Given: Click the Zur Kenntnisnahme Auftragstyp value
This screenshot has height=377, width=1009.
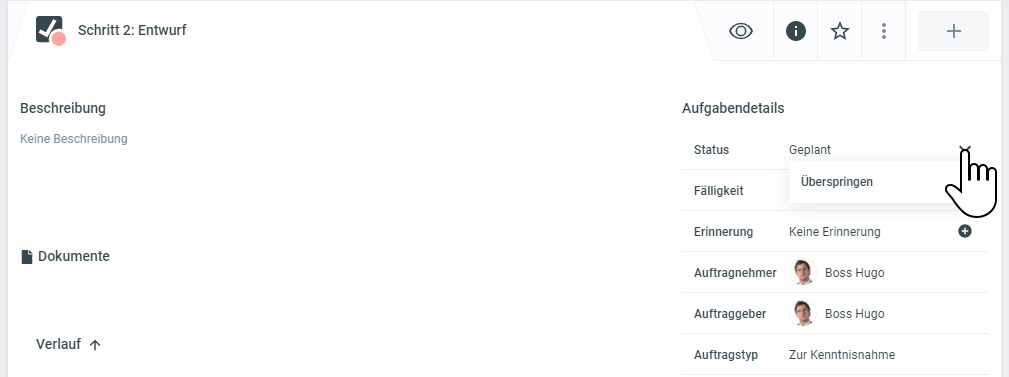Looking at the screenshot, I should tap(842, 355).
